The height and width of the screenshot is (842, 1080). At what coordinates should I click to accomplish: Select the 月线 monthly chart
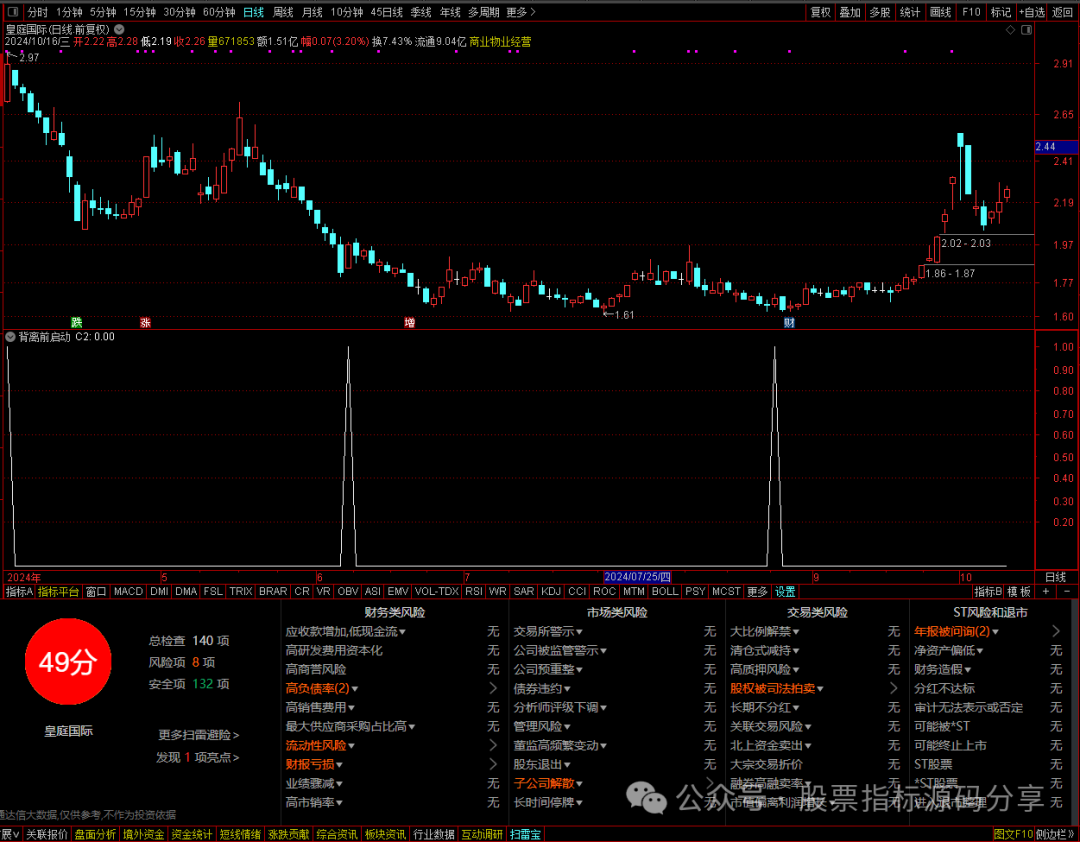pos(313,12)
